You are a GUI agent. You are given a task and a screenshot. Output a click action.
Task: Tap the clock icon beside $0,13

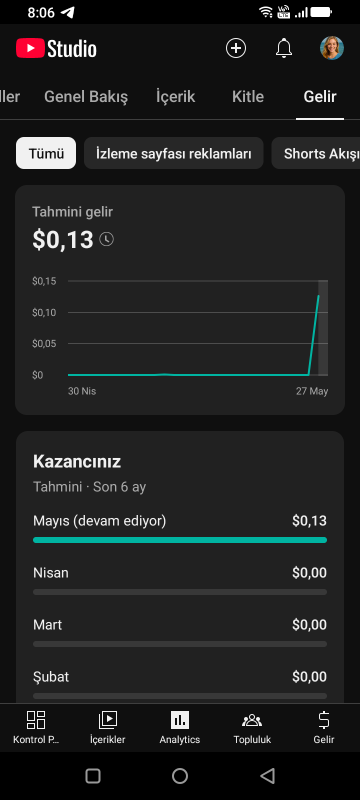pyautogui.click(x=106, y=239)
